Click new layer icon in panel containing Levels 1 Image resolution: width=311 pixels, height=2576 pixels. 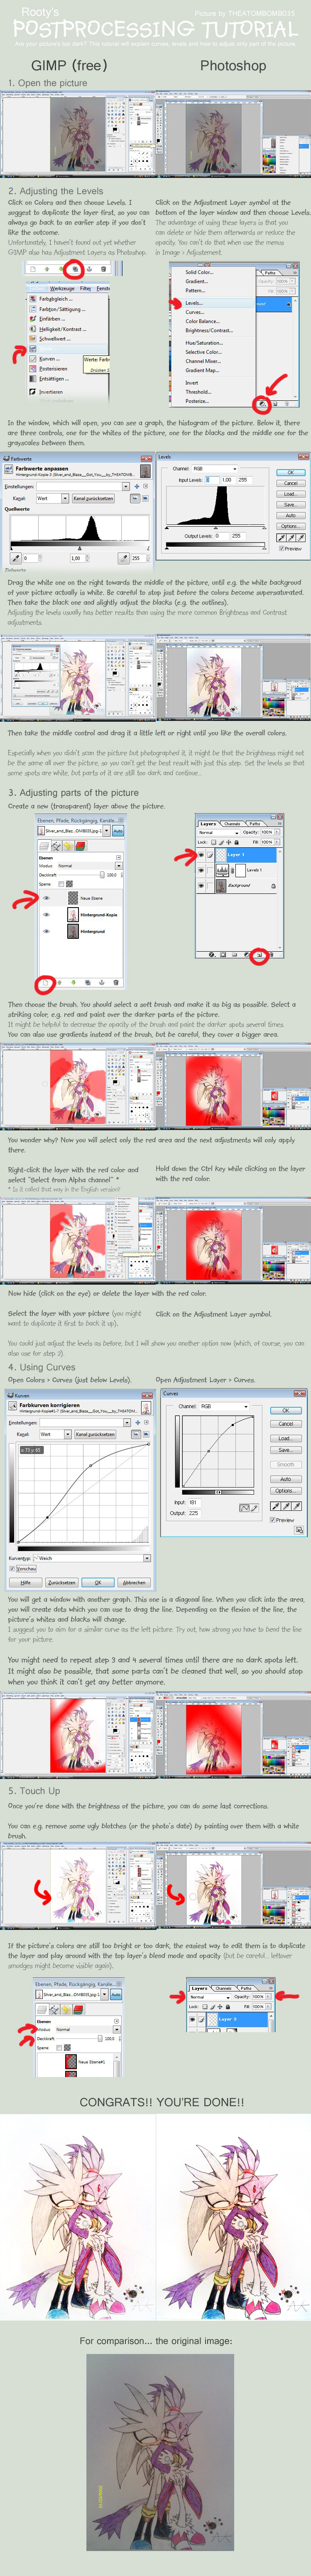260,954
